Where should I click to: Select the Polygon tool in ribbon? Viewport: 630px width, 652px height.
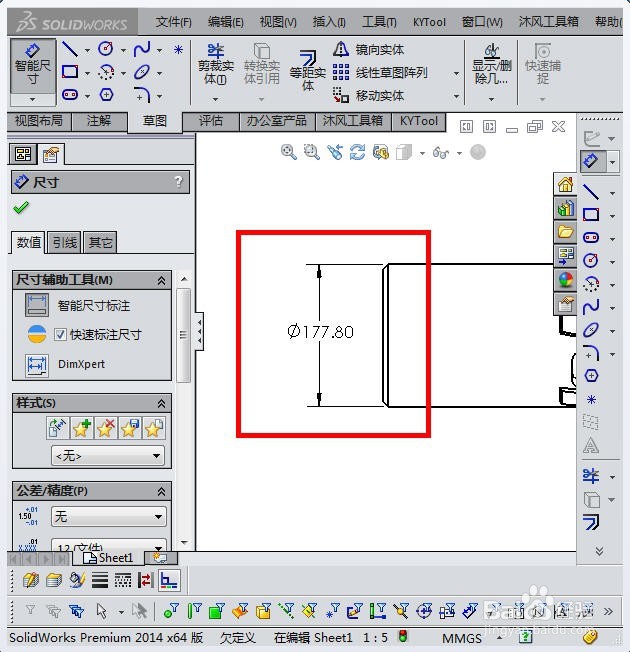[x=106, y=95]
